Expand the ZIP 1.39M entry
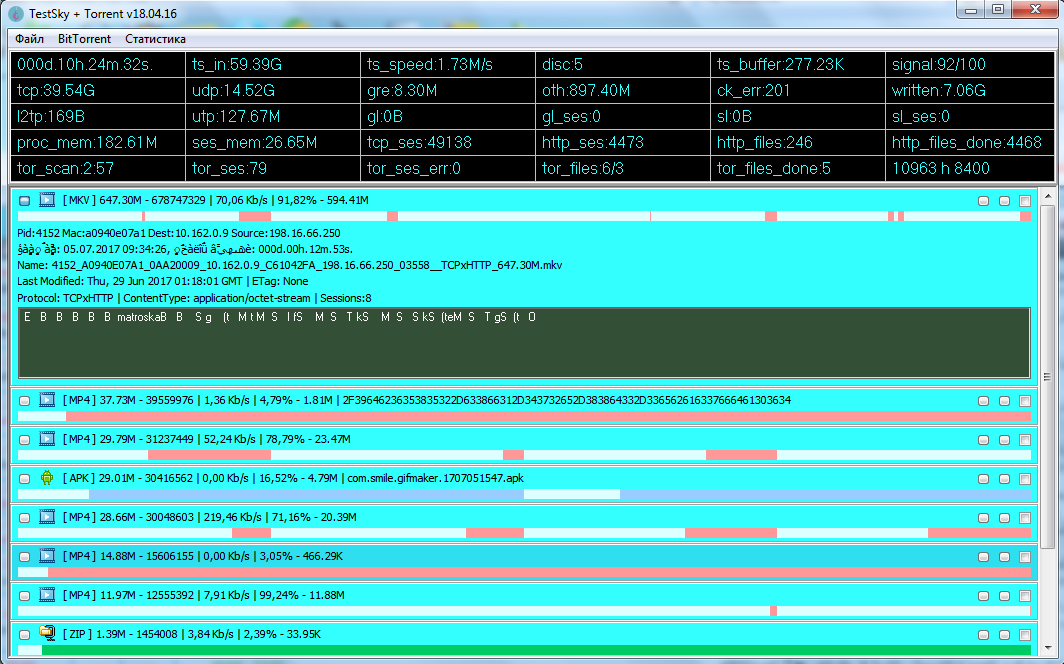 [x=25, y=634]
